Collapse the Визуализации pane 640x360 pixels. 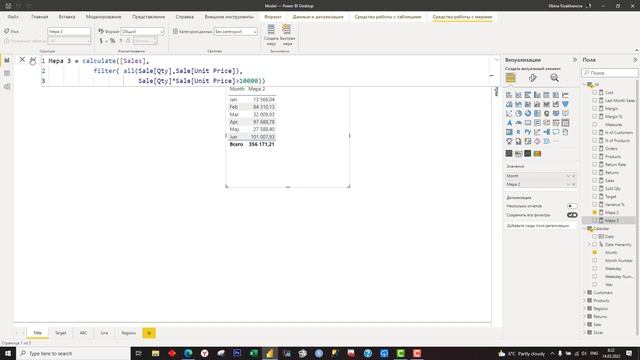575,60
